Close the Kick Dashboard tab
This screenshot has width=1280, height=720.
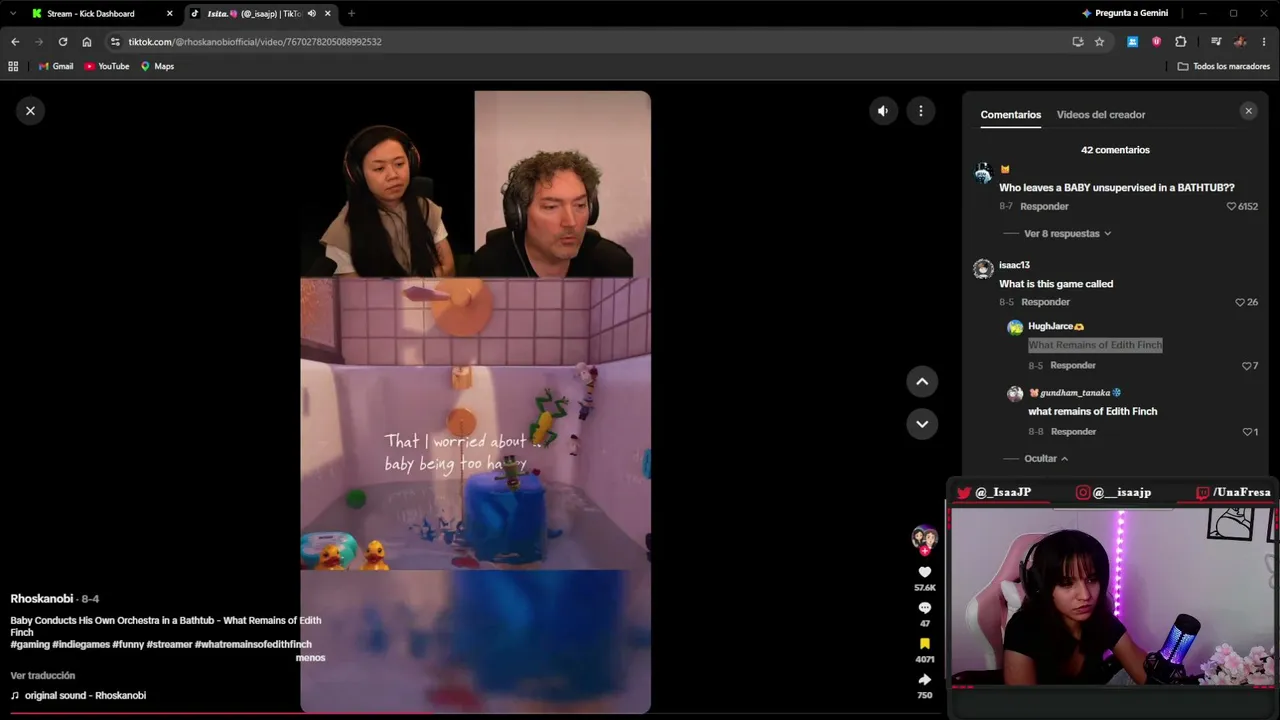tap(169, 14)
